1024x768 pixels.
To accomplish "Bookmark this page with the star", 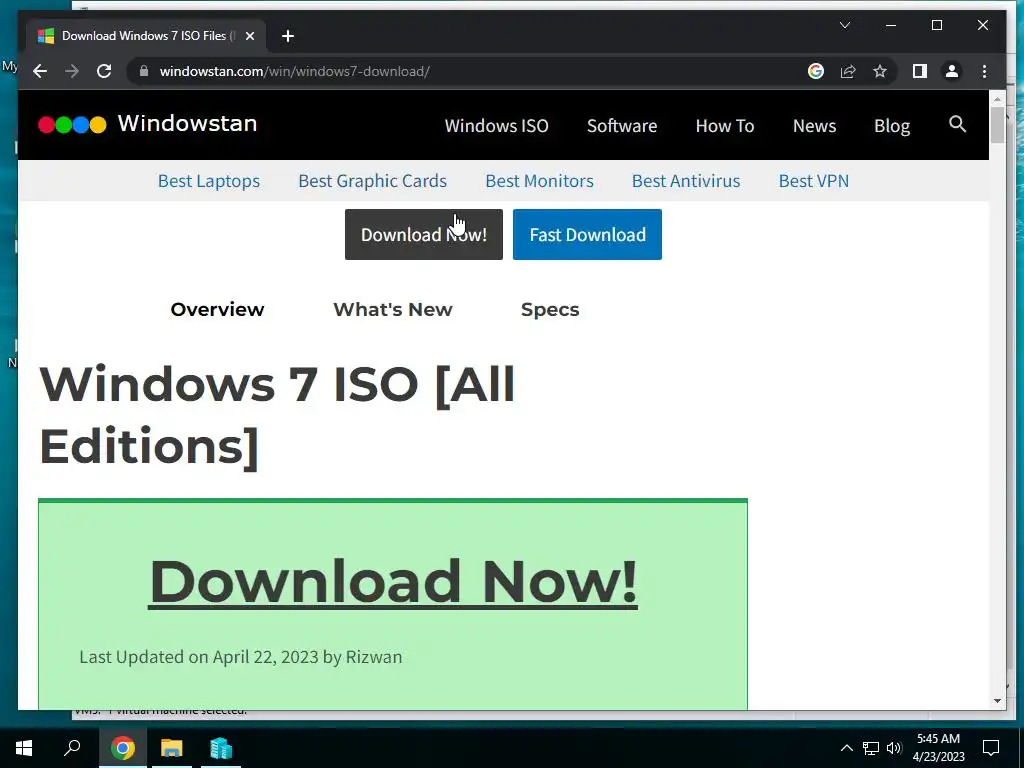I will pyautogui.click(x=880, y=71).
